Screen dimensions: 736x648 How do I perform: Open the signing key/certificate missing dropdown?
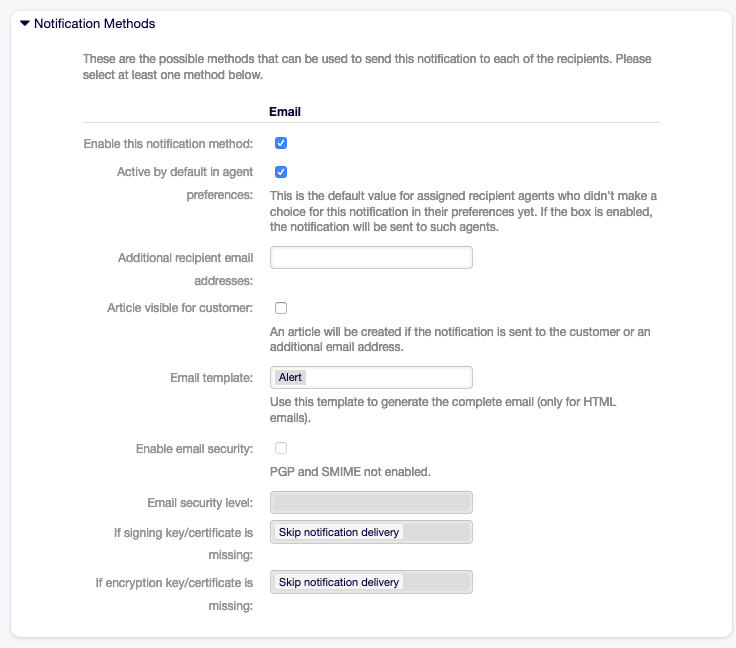click(x=371, y=532)
